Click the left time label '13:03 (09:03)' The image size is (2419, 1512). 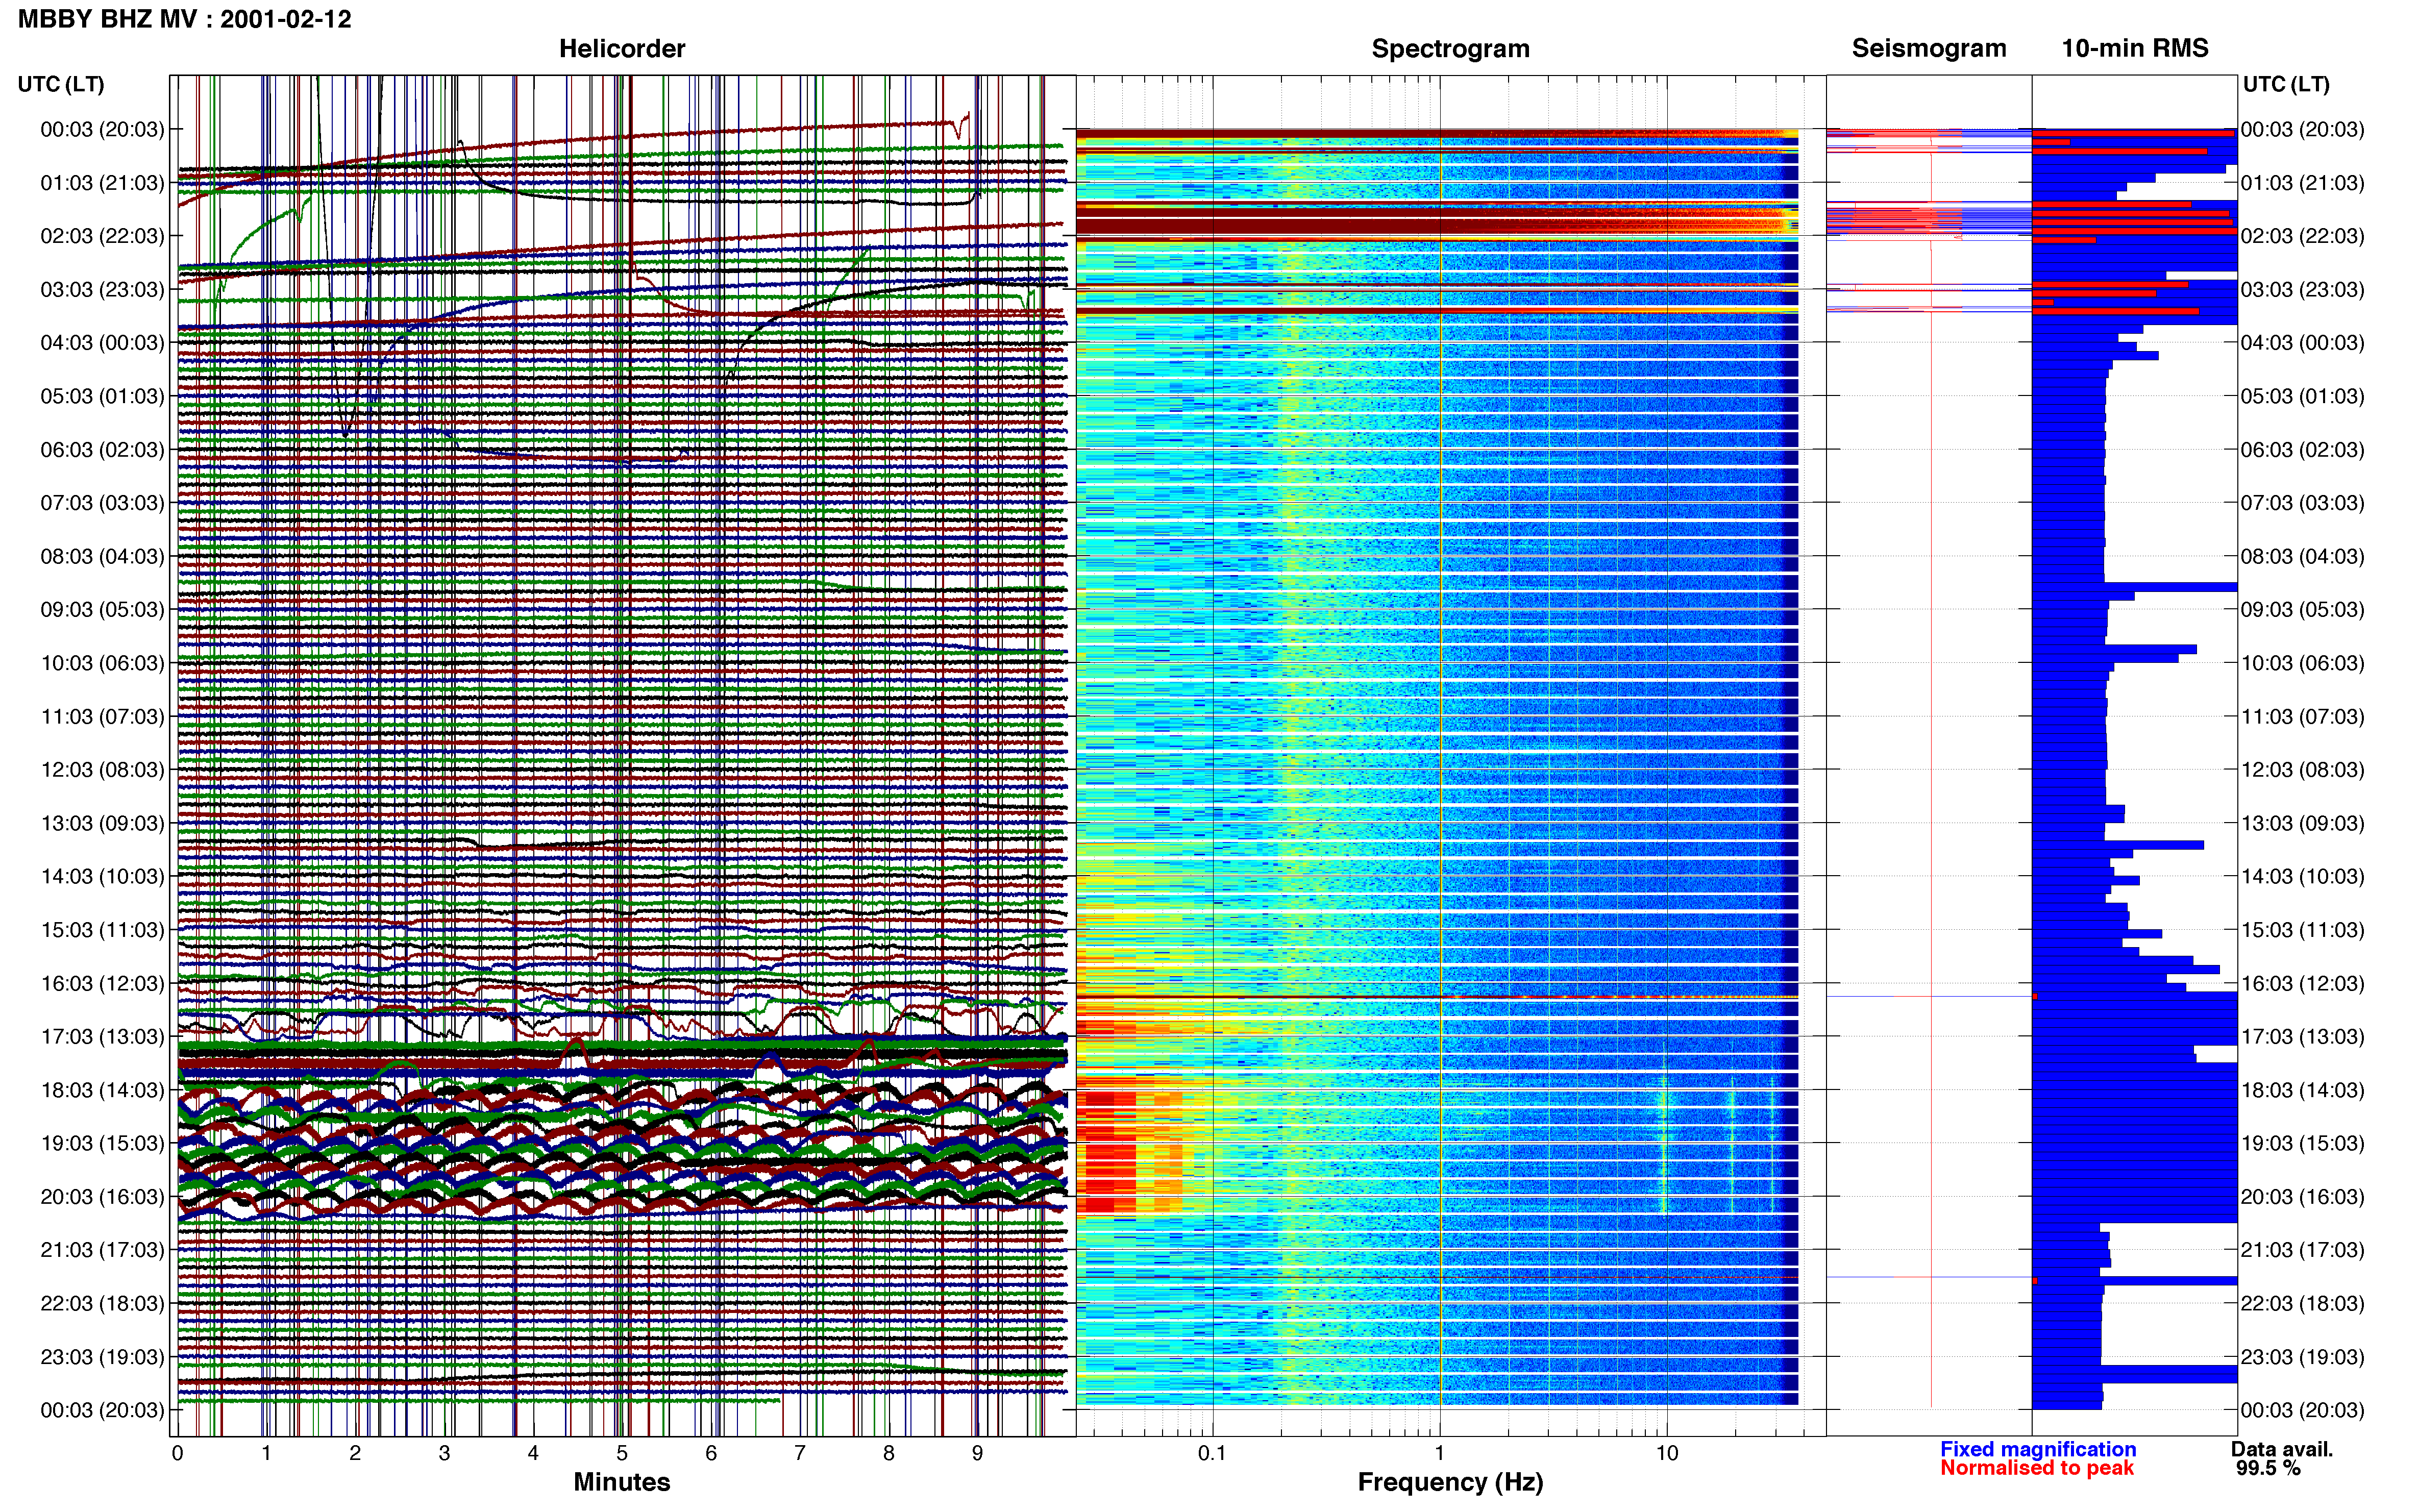102,823
